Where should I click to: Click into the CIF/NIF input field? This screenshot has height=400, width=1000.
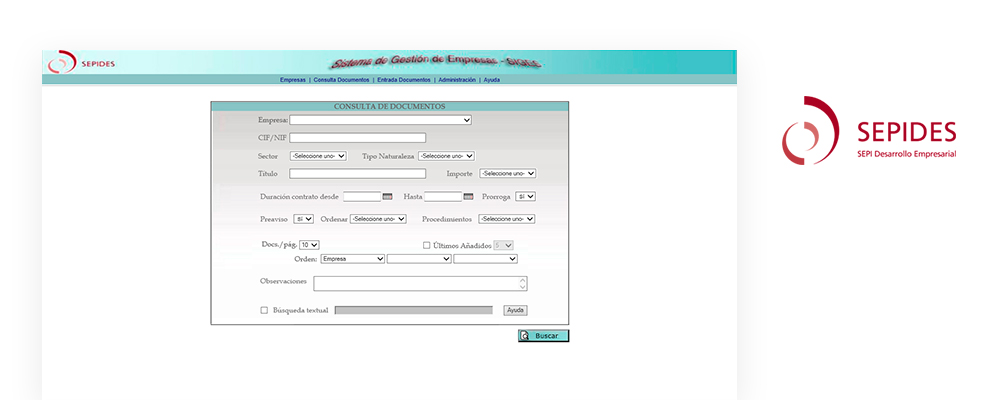[357, 138]
